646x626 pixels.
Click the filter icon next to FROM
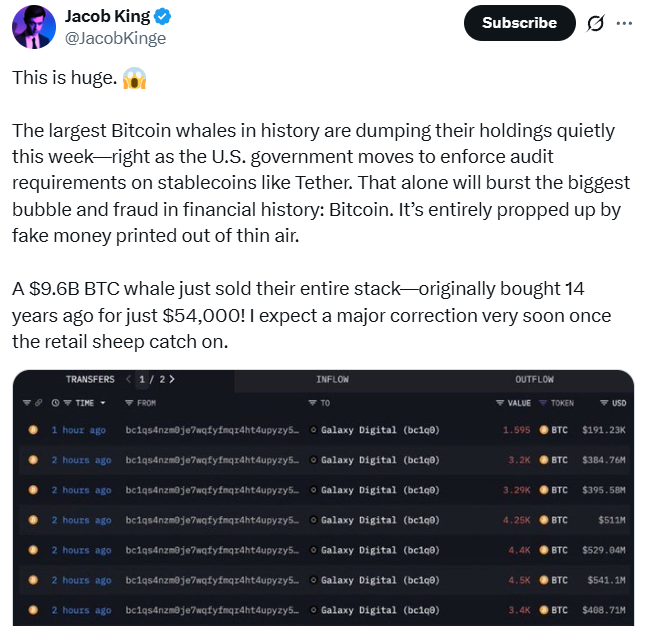pos(129,402)
